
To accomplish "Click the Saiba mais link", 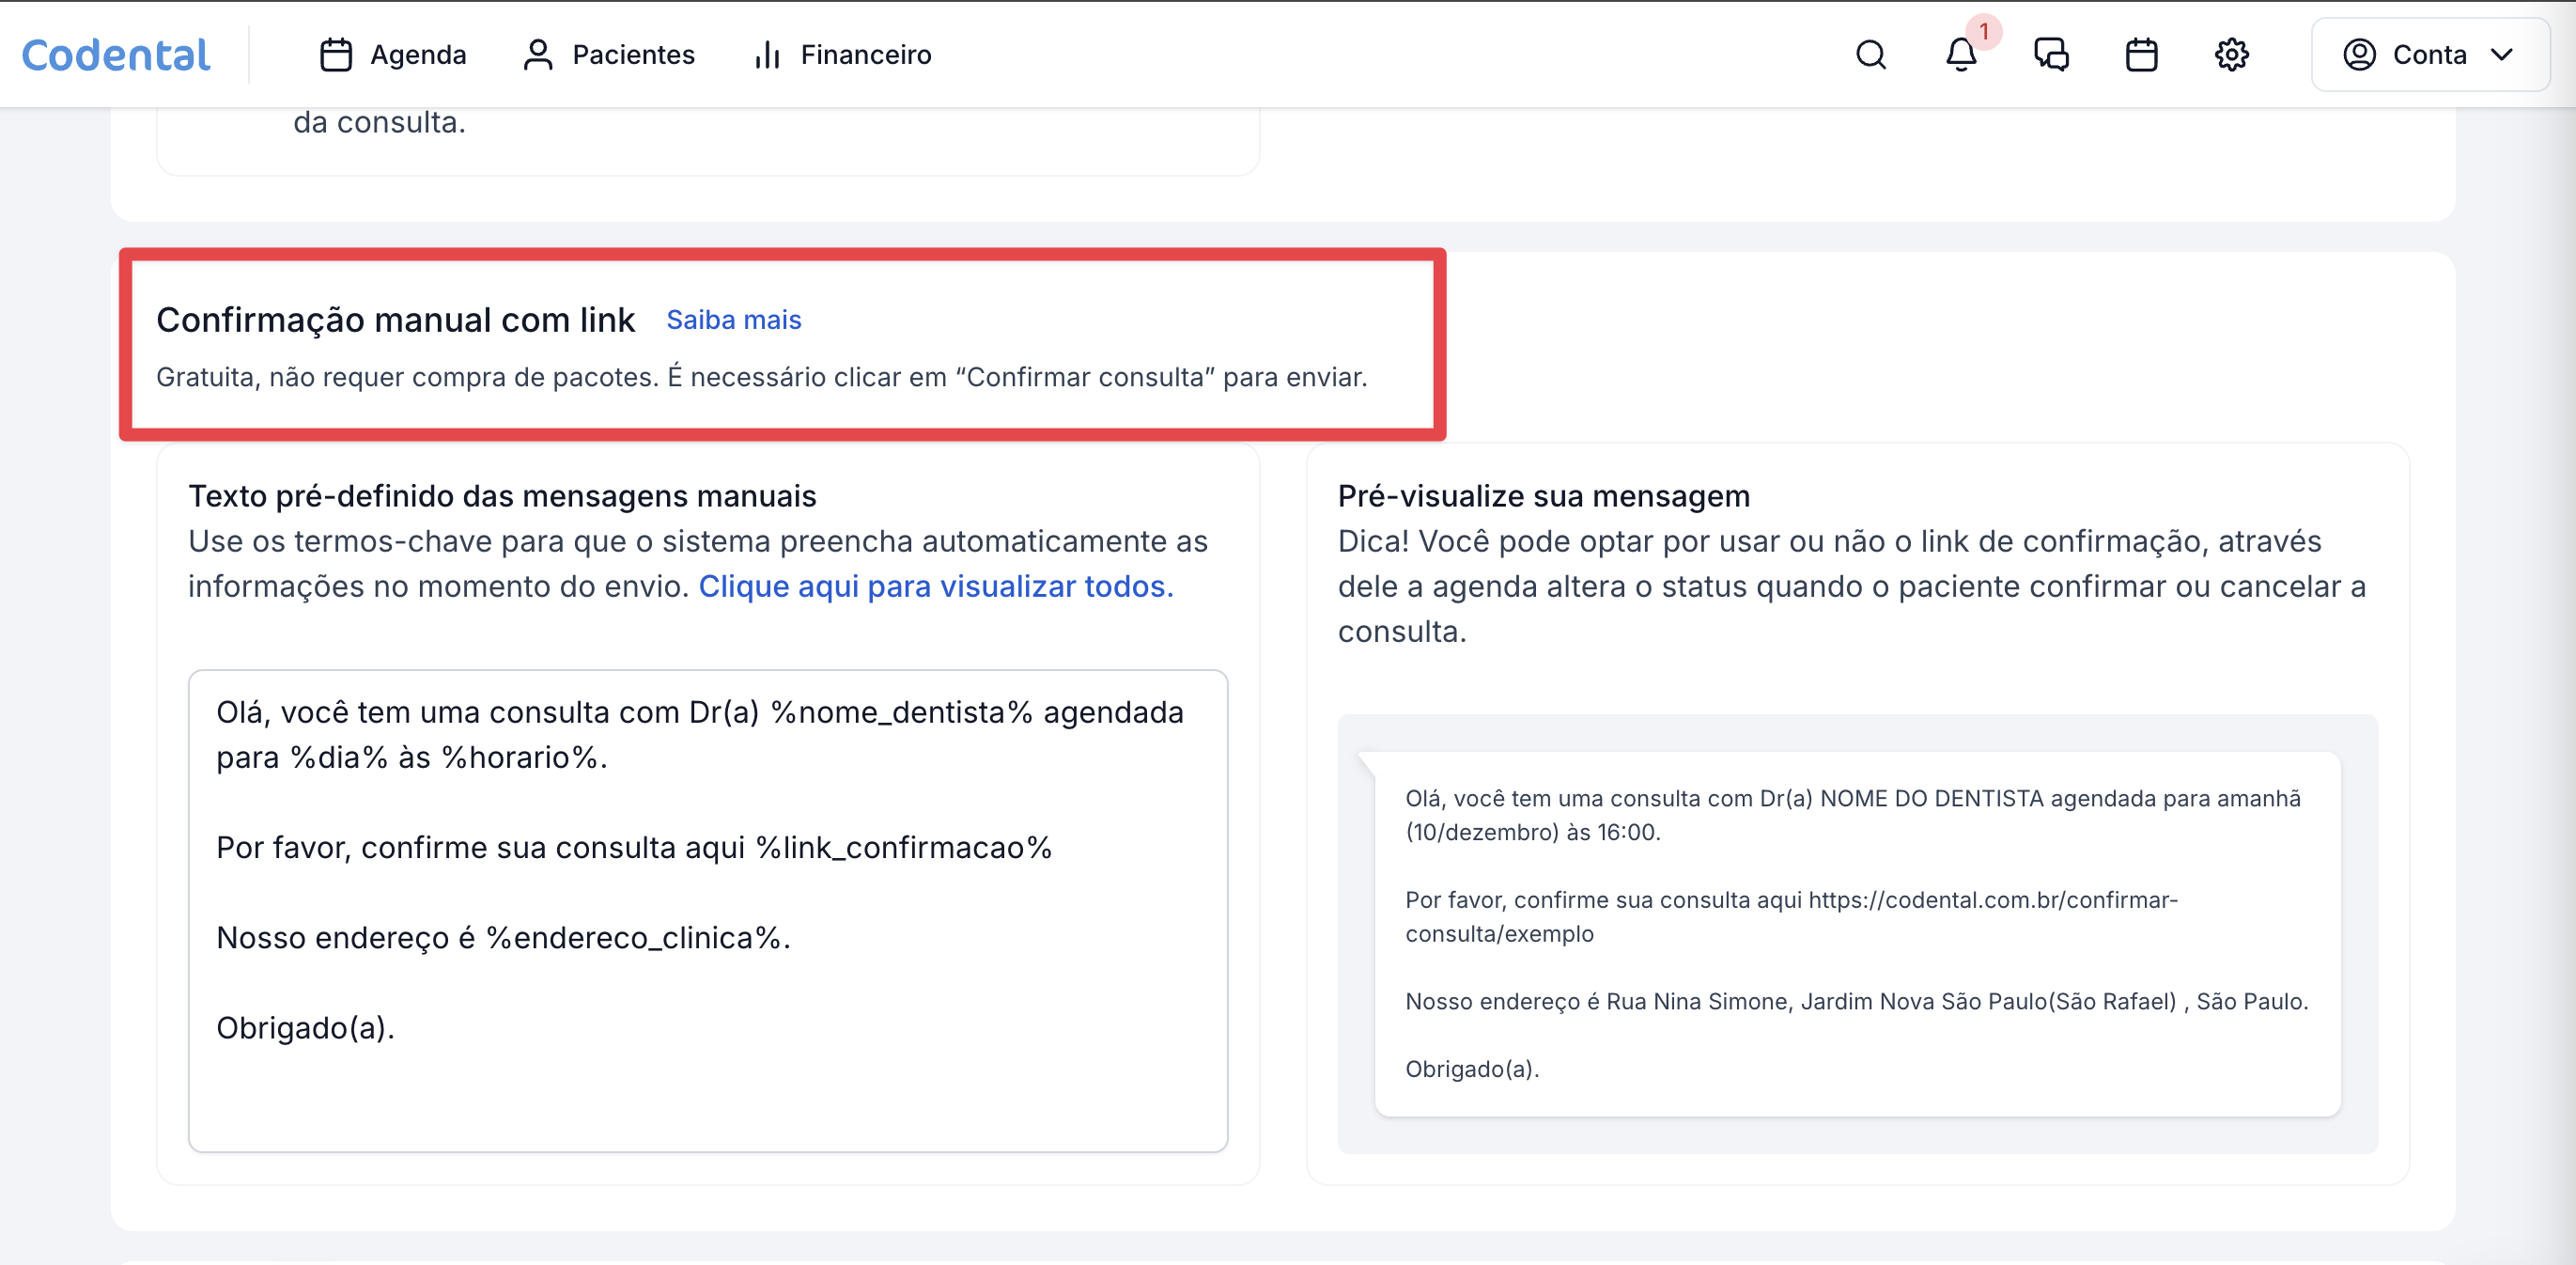I will [x=733, y=320].
